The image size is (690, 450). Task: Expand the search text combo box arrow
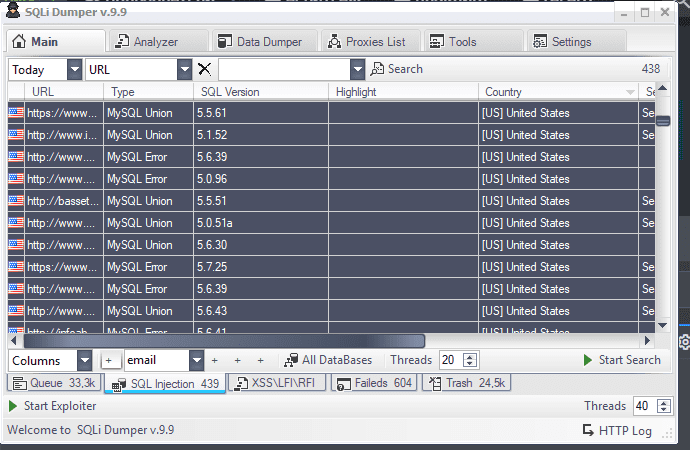[358, 70]
